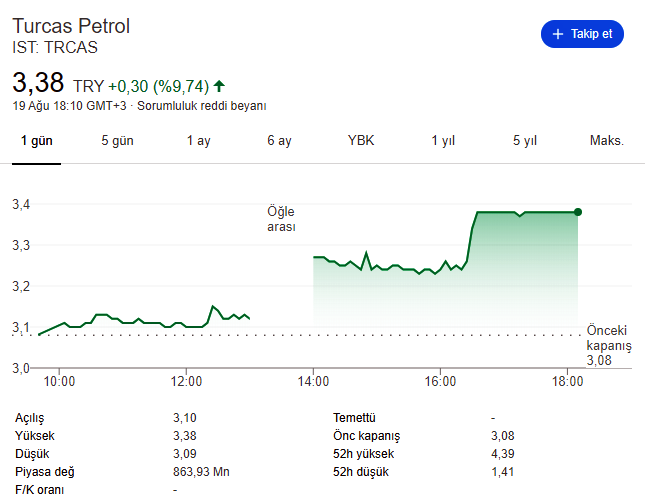
Task: Click the green up arrow icon
Action: coord(219,86)
